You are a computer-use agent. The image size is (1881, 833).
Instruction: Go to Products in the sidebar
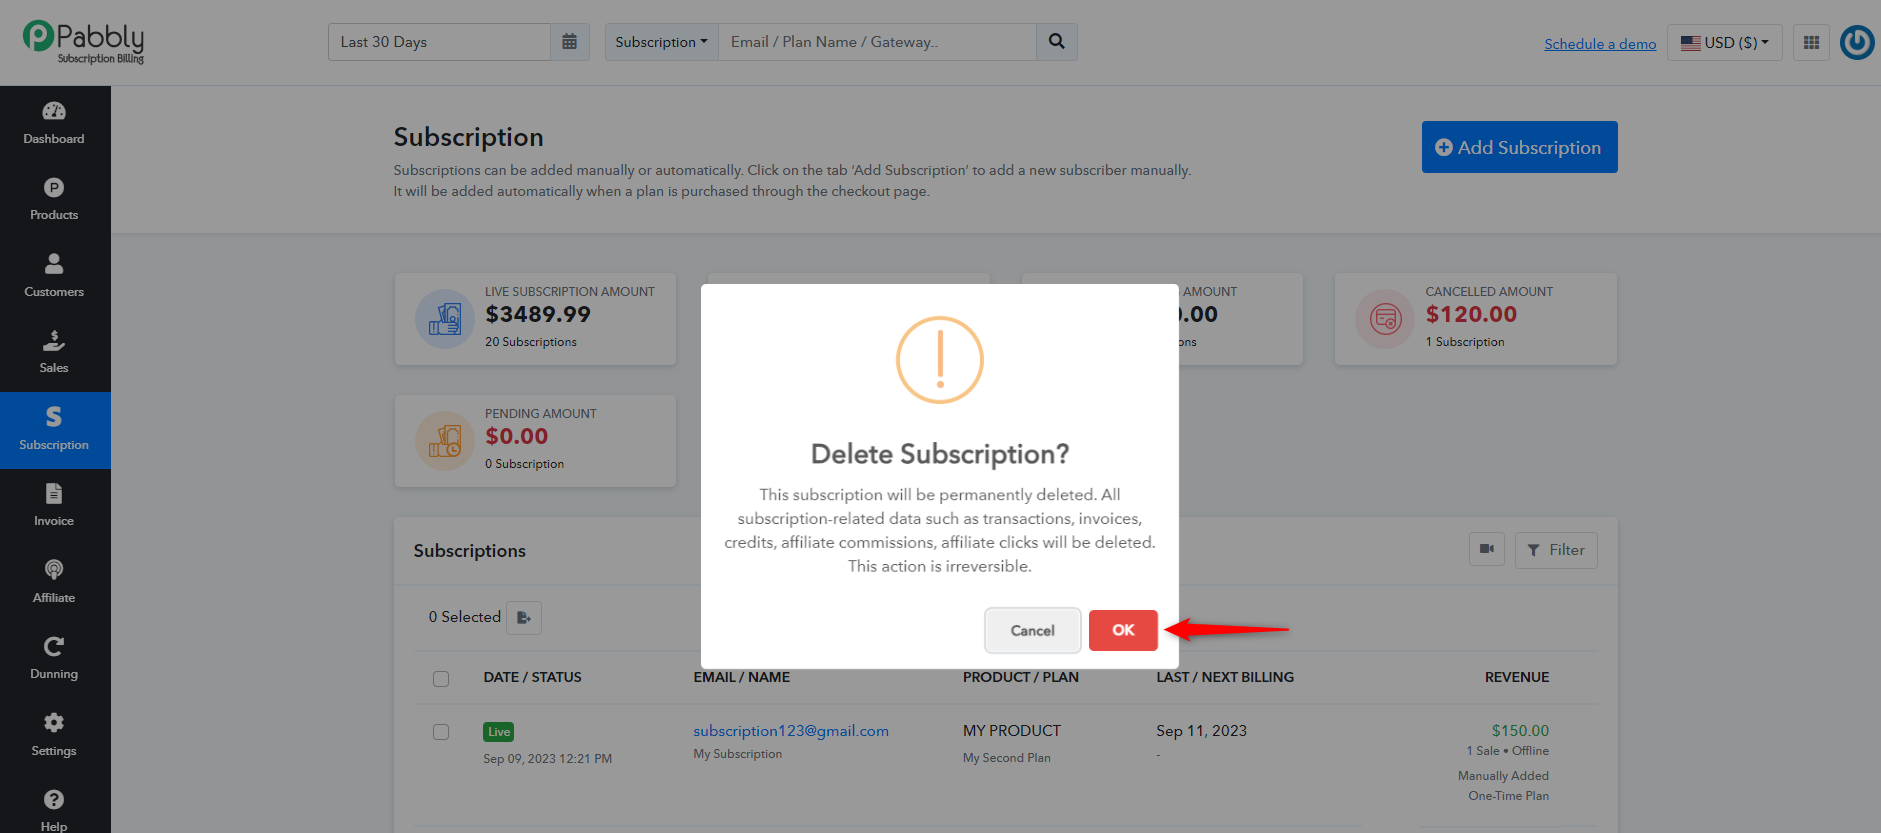[54, 200]
